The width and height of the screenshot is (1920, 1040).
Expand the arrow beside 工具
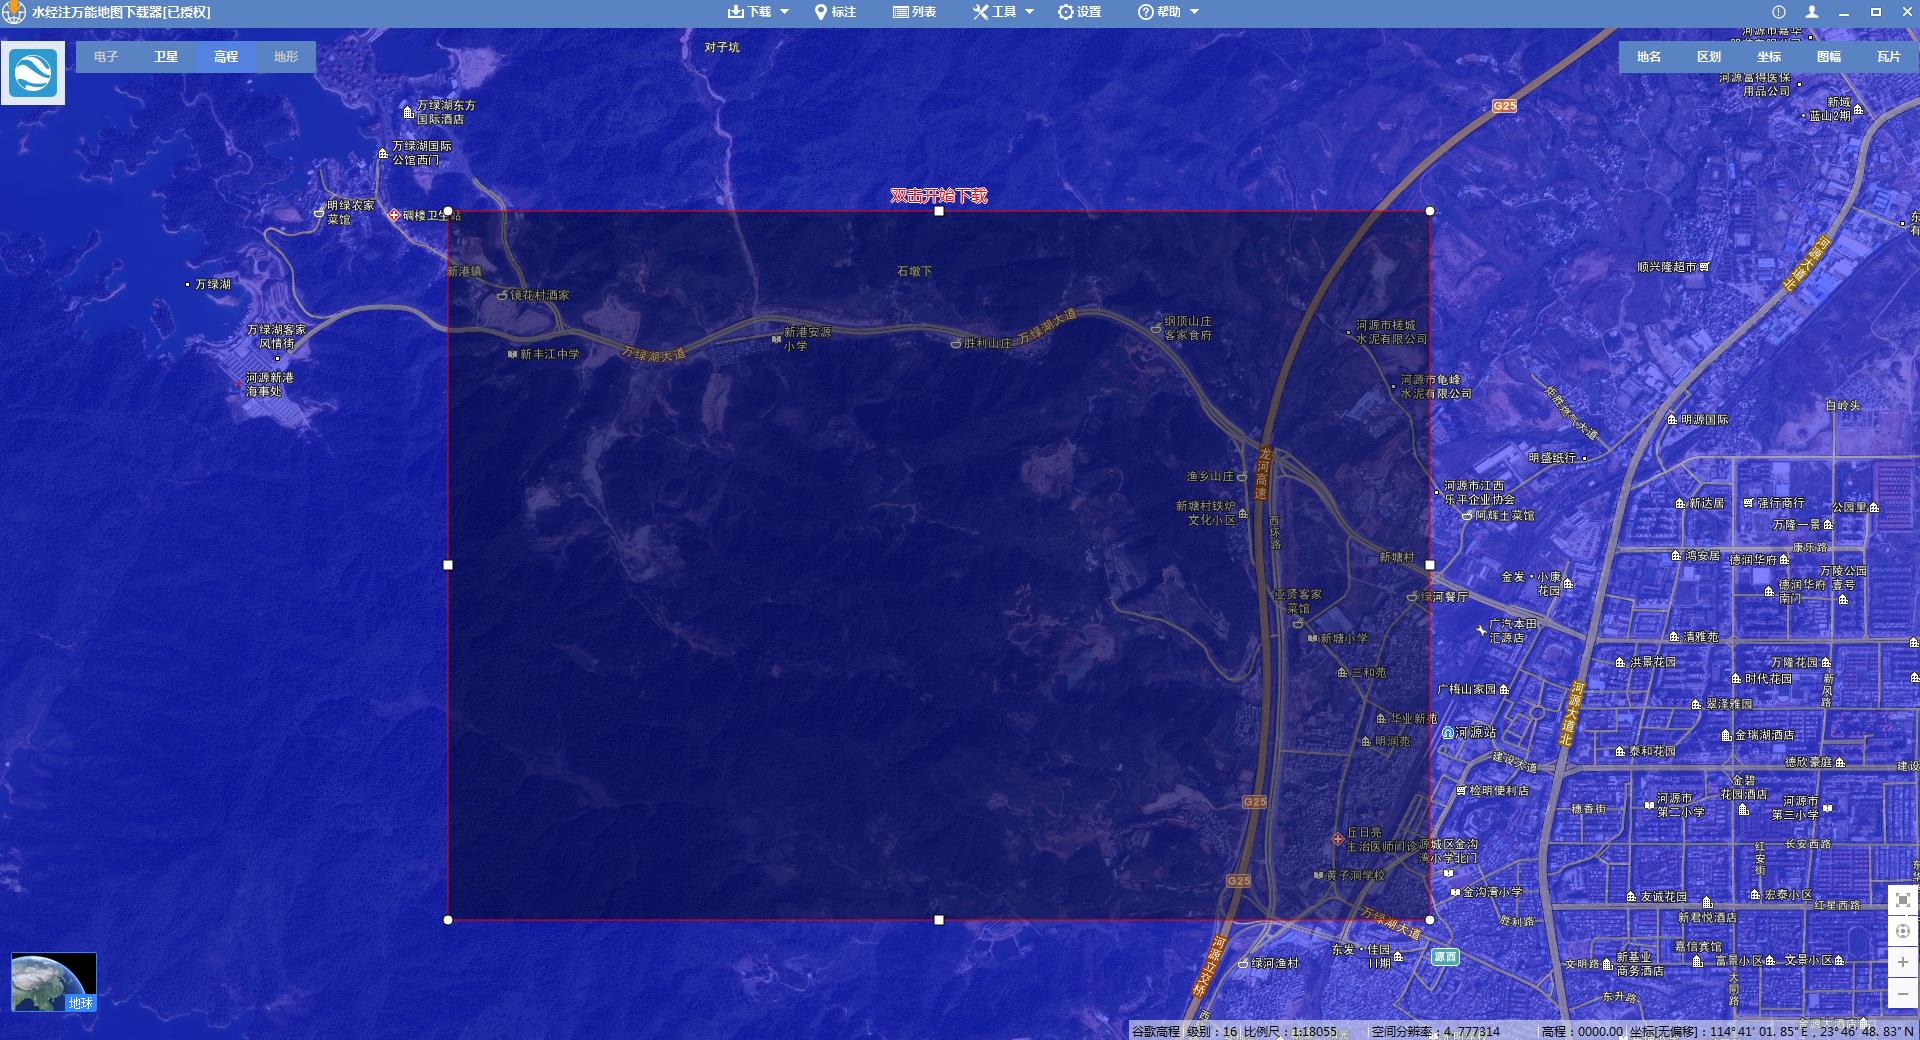(1030, 12)
